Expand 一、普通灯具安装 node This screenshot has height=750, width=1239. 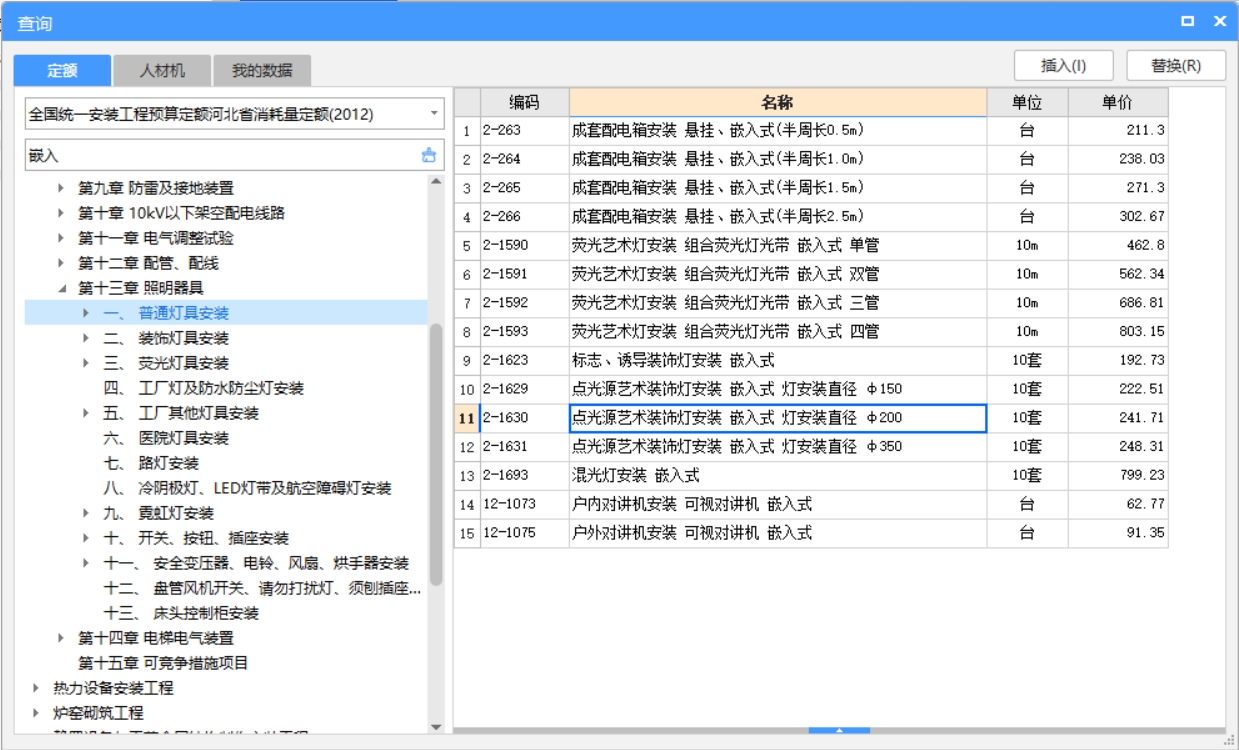(x=86, y=313)
